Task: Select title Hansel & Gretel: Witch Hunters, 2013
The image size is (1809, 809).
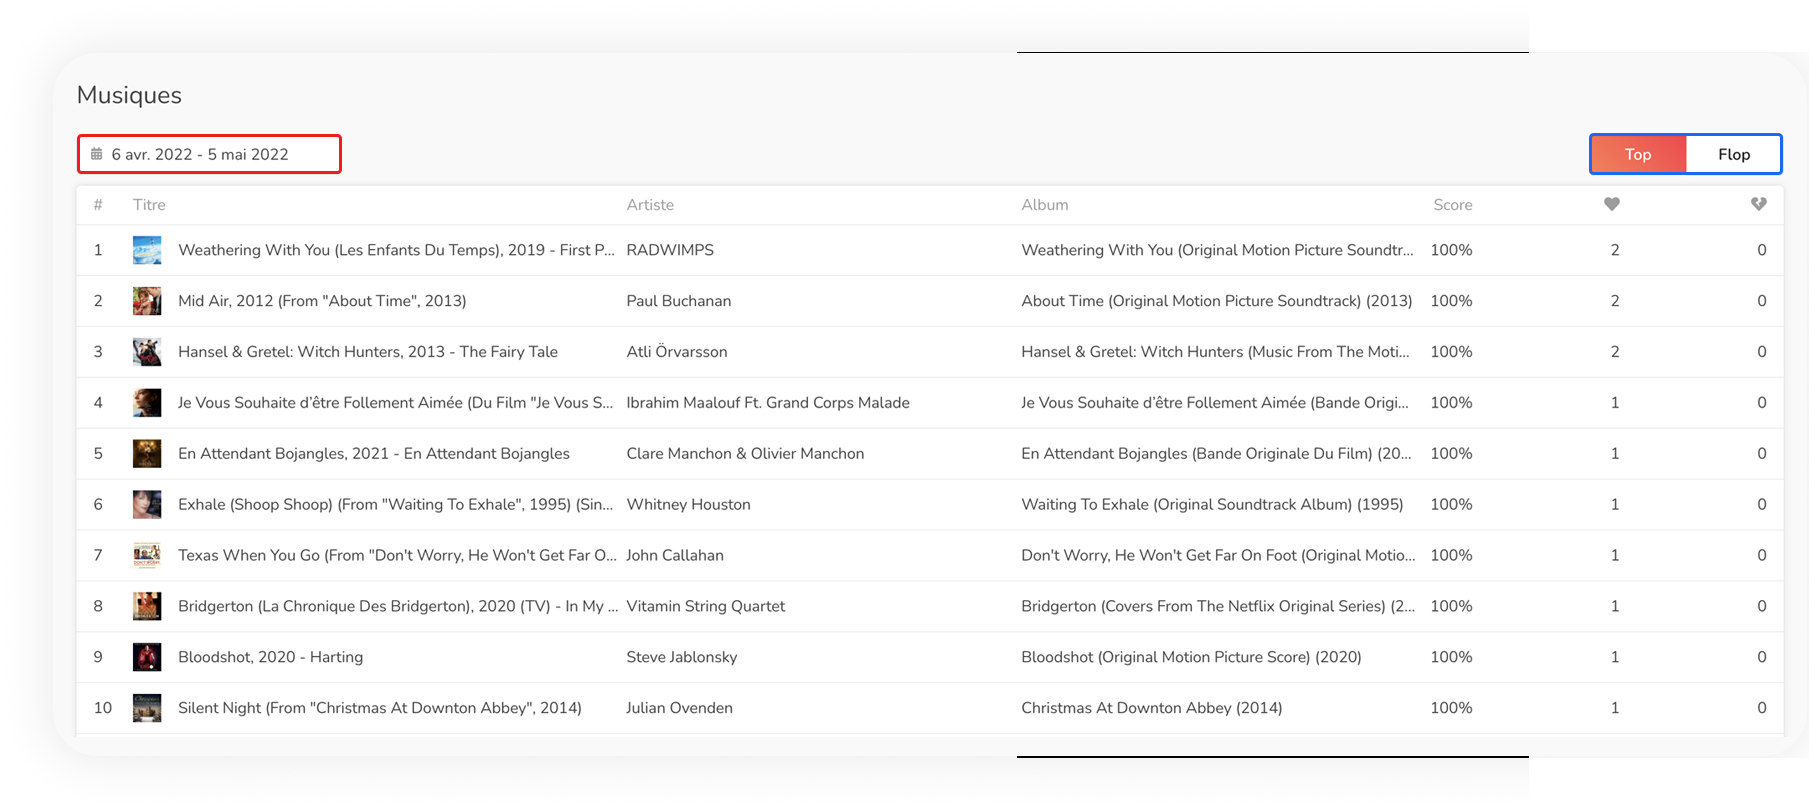Action: (x=368, y=352)
